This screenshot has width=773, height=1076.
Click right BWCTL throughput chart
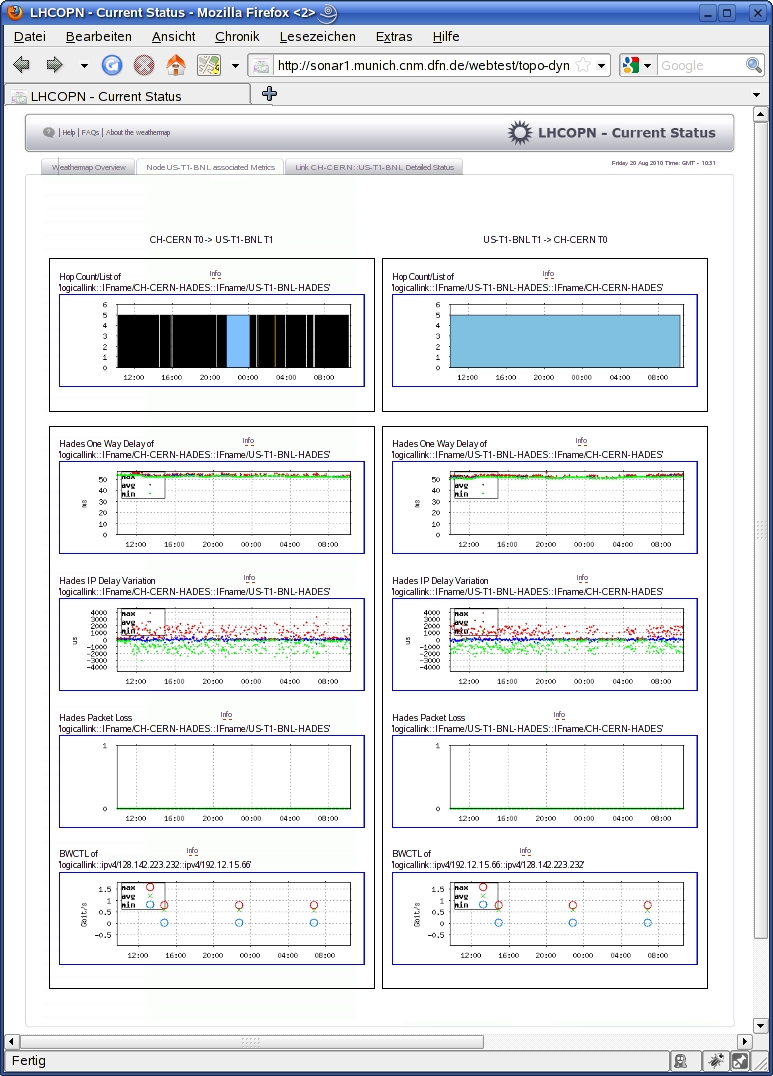[x=544, y=918]
